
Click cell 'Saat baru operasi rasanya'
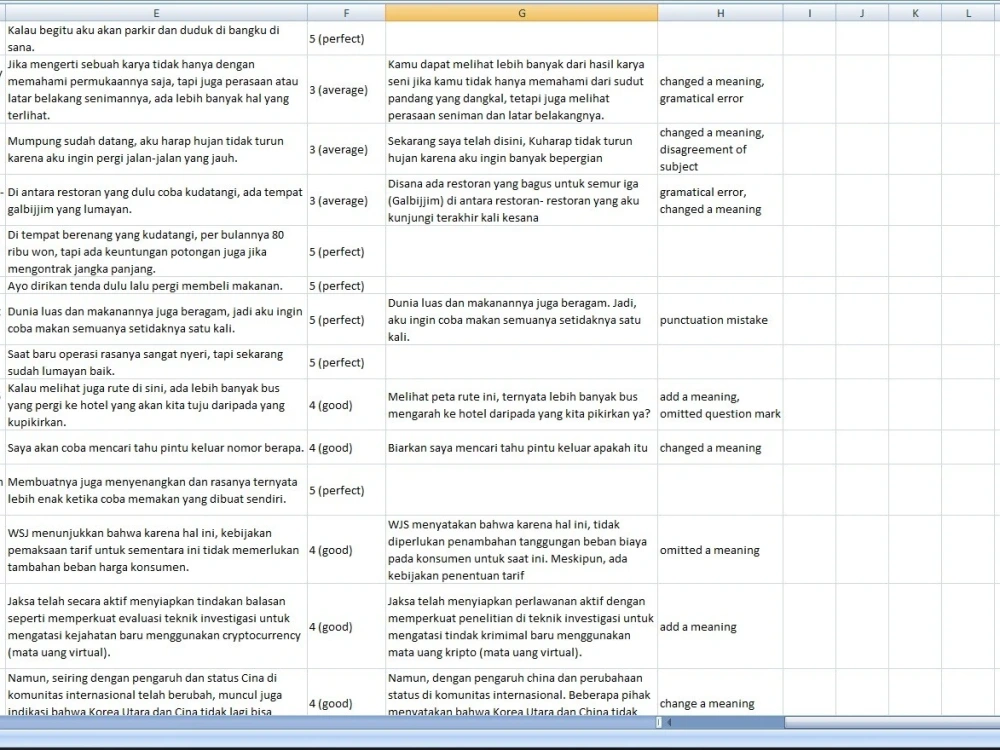156,362
